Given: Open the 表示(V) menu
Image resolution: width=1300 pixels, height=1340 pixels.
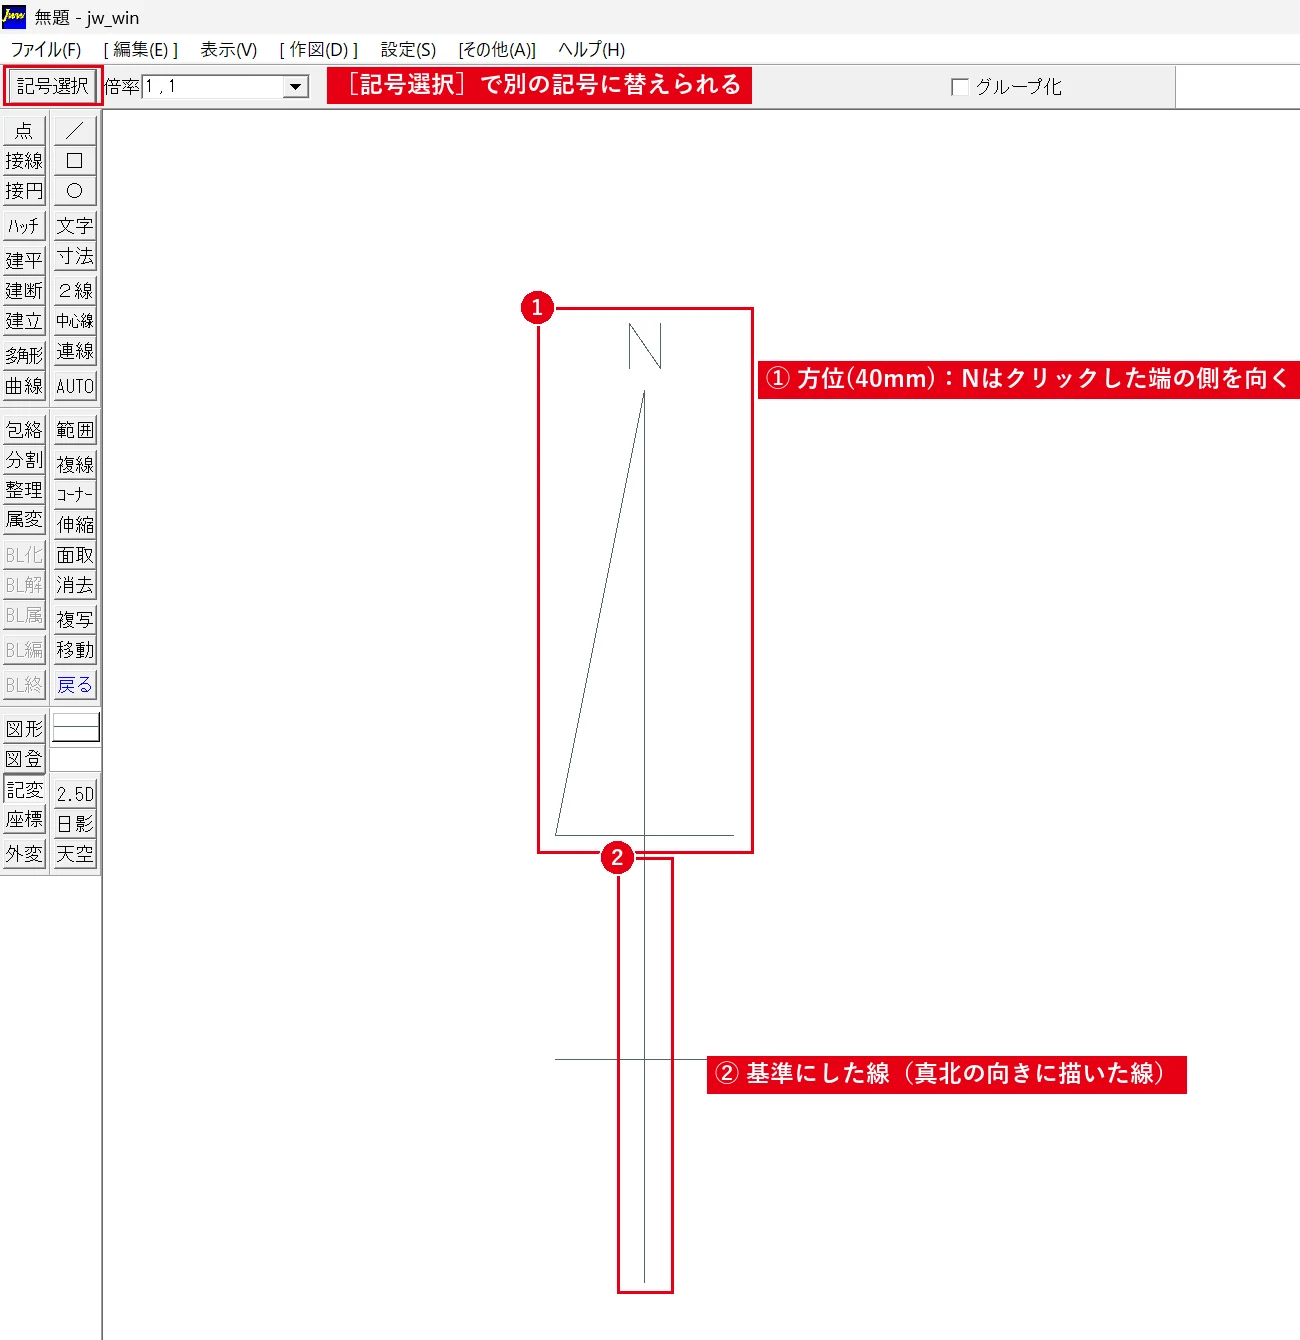Looking at the screenshot, I should pos(229,50).
